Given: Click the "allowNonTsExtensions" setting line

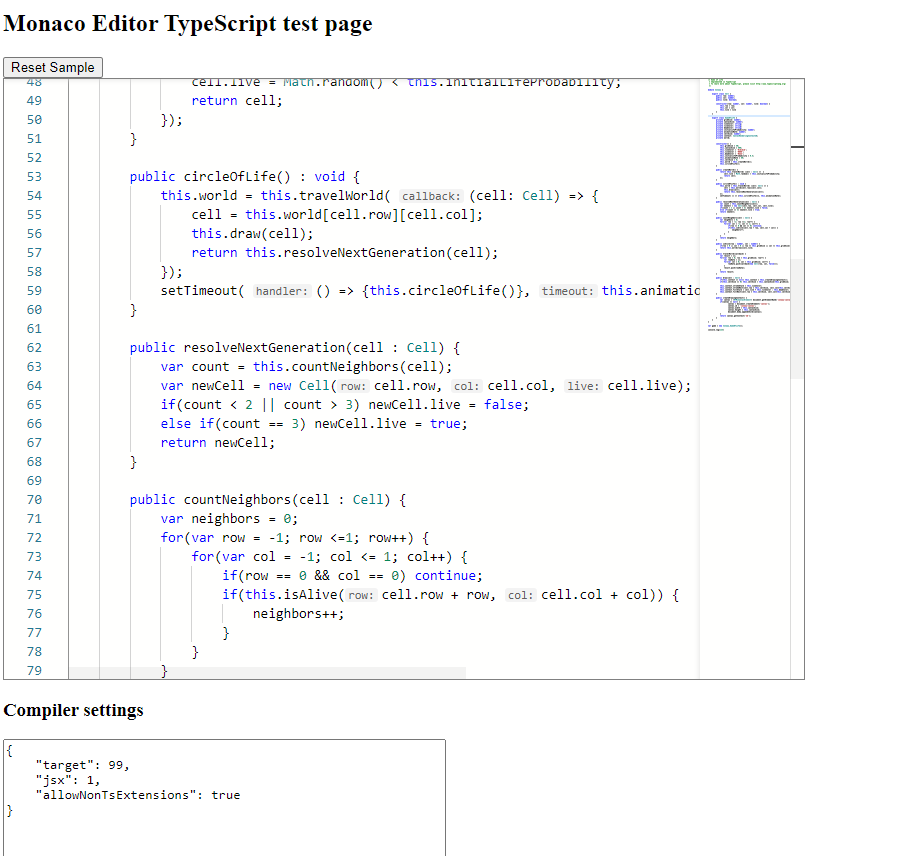Looking at the screenshot, I should click(x=138, y=795).
